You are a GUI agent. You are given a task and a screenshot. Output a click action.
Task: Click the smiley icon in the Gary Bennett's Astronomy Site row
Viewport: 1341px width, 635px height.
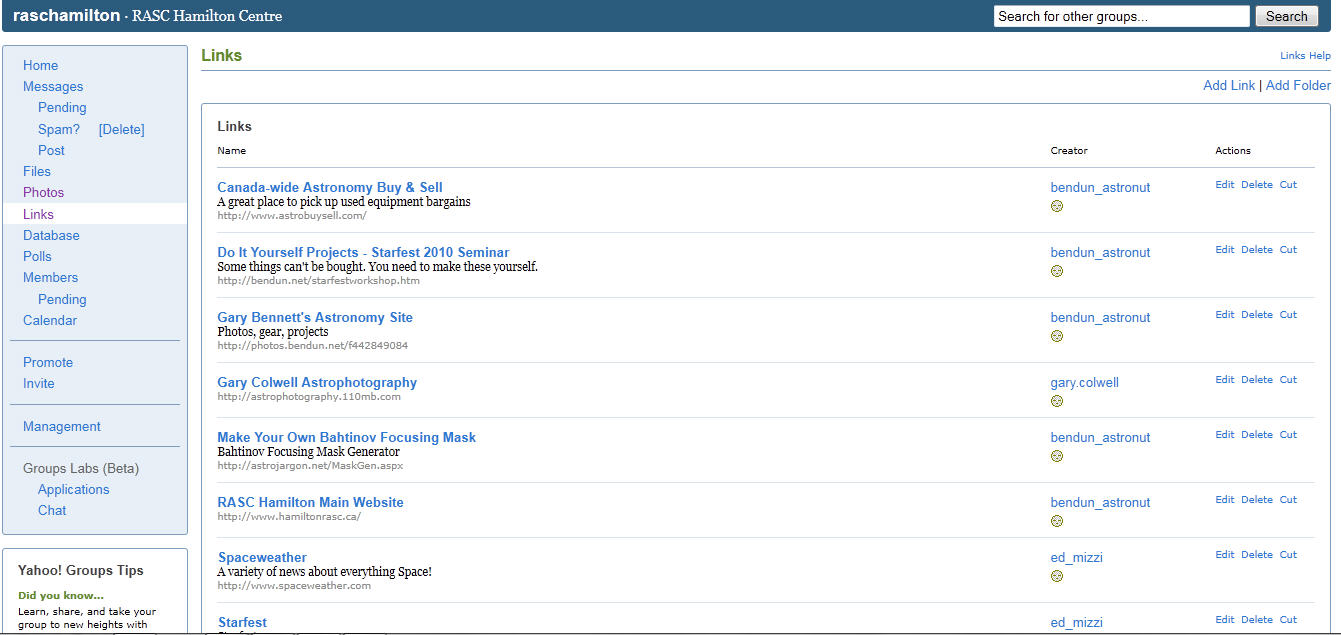pos(1057,336)
